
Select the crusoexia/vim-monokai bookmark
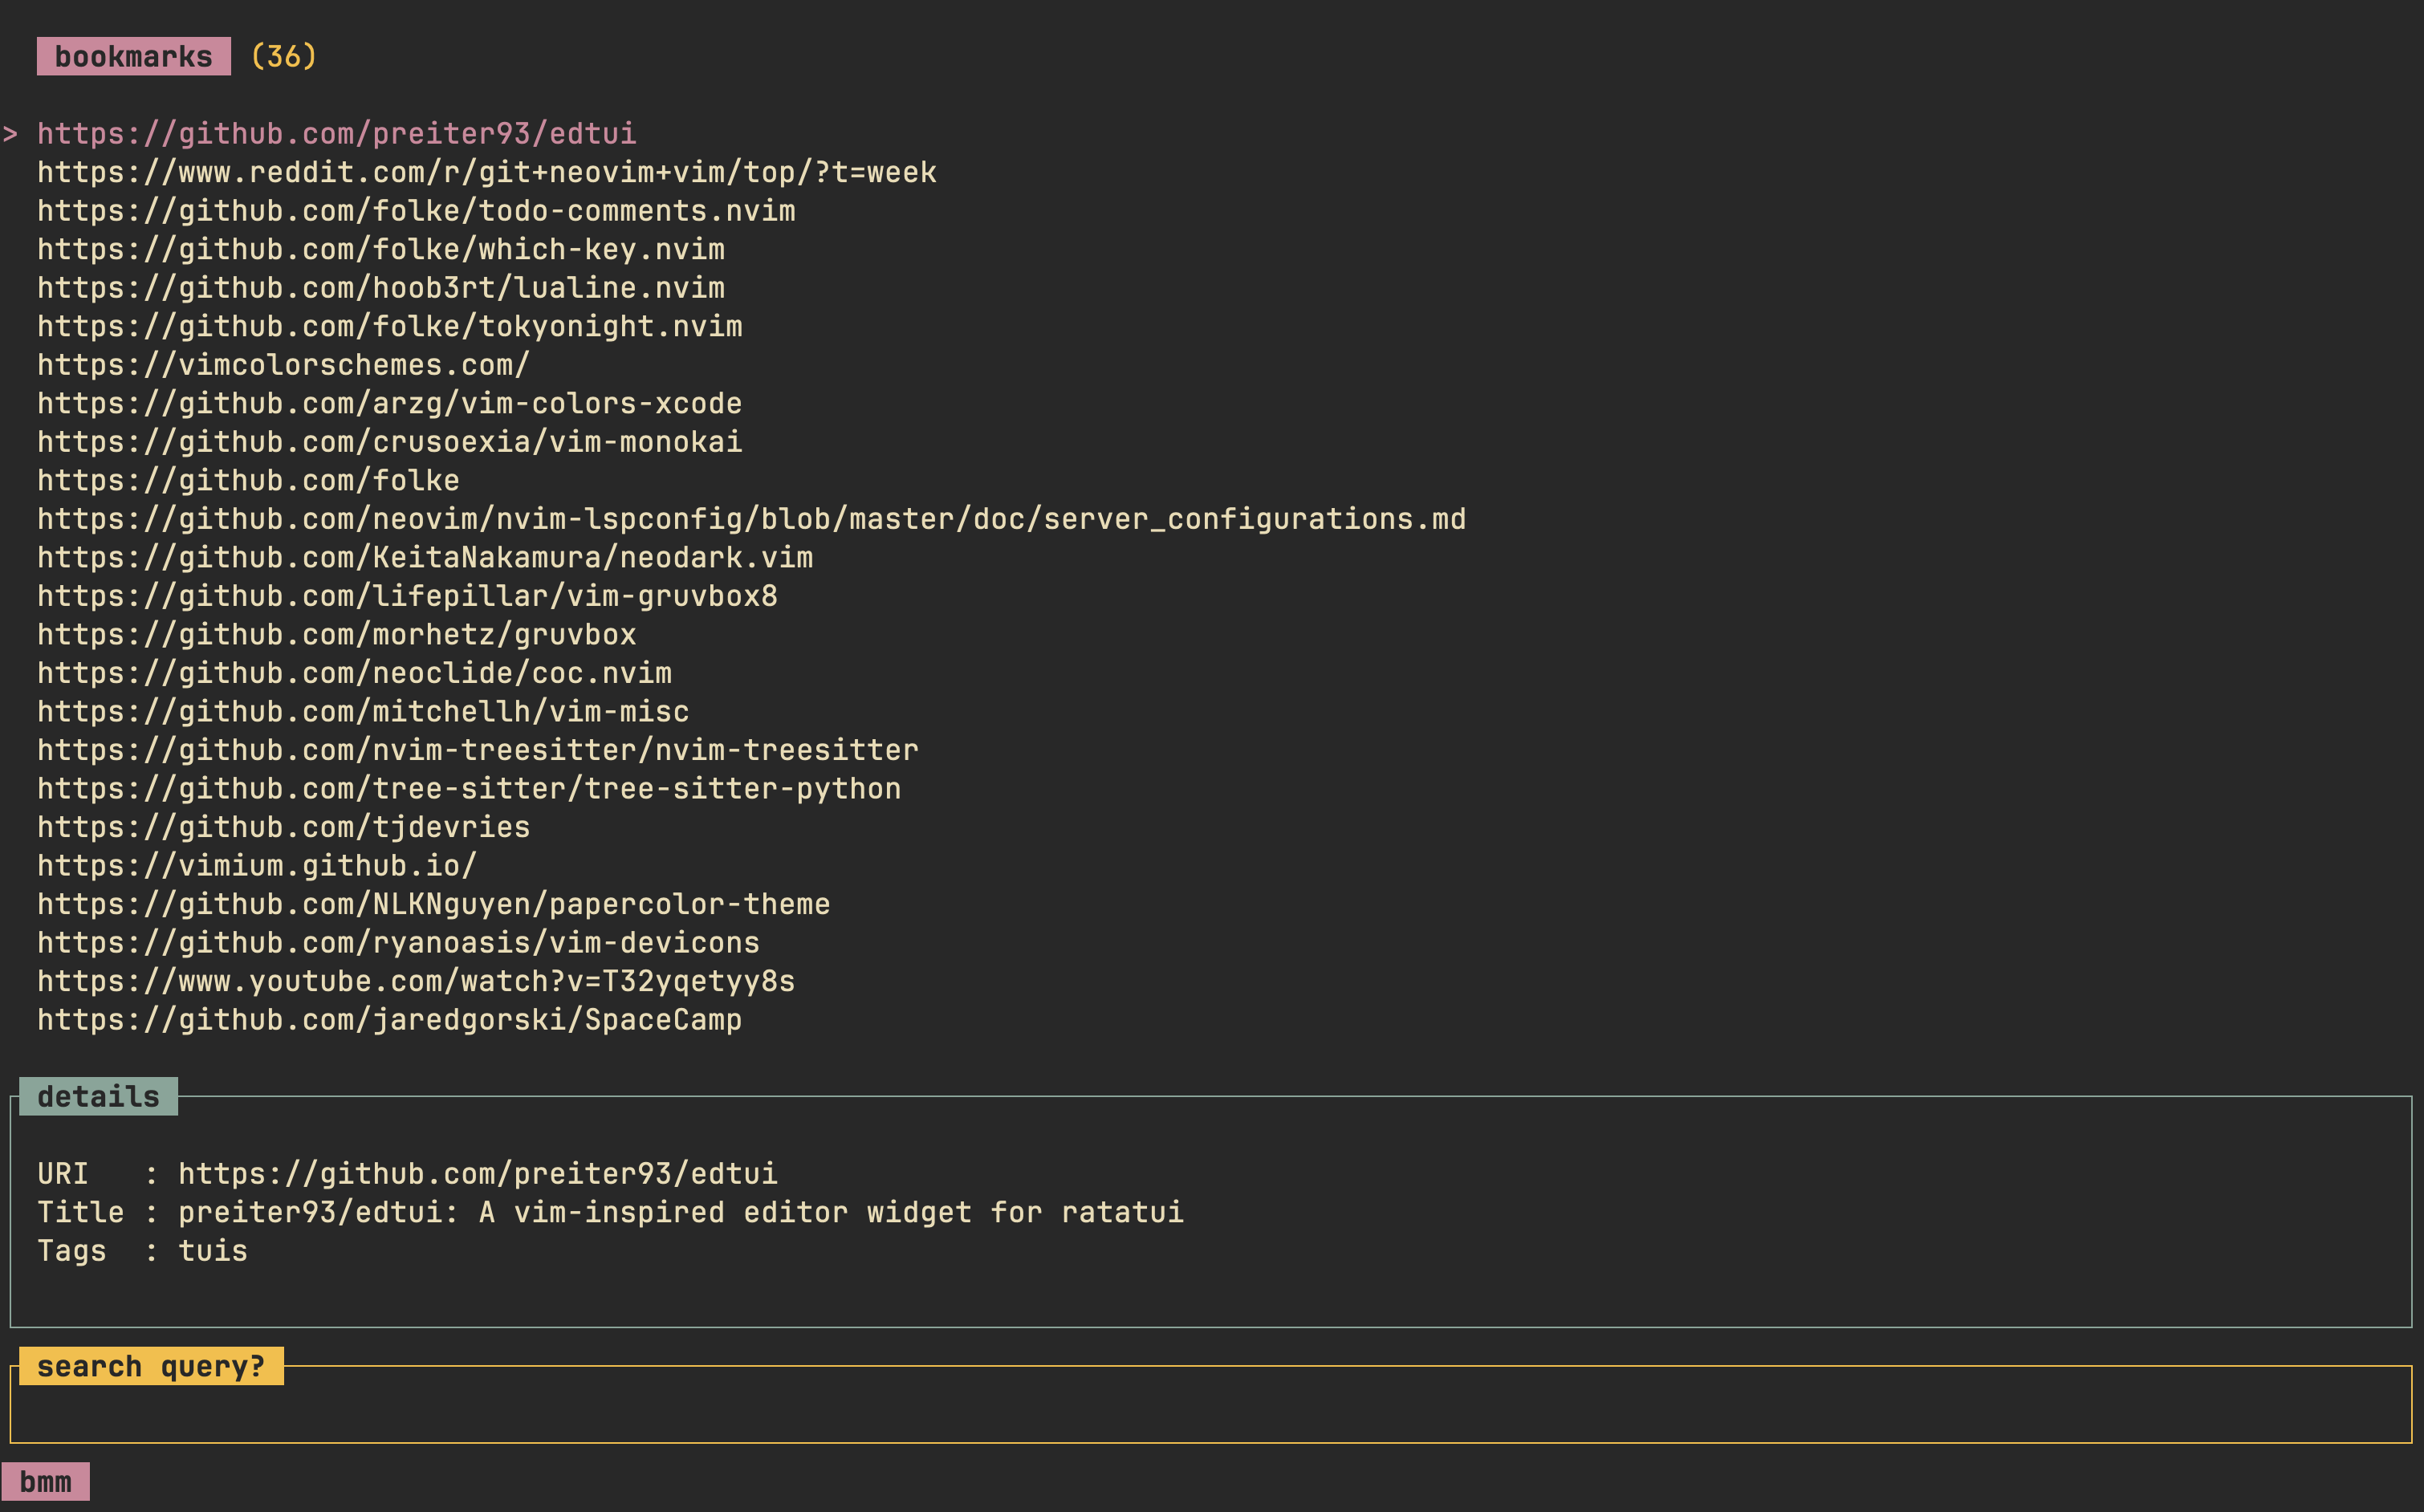click(x=389, y=442)
